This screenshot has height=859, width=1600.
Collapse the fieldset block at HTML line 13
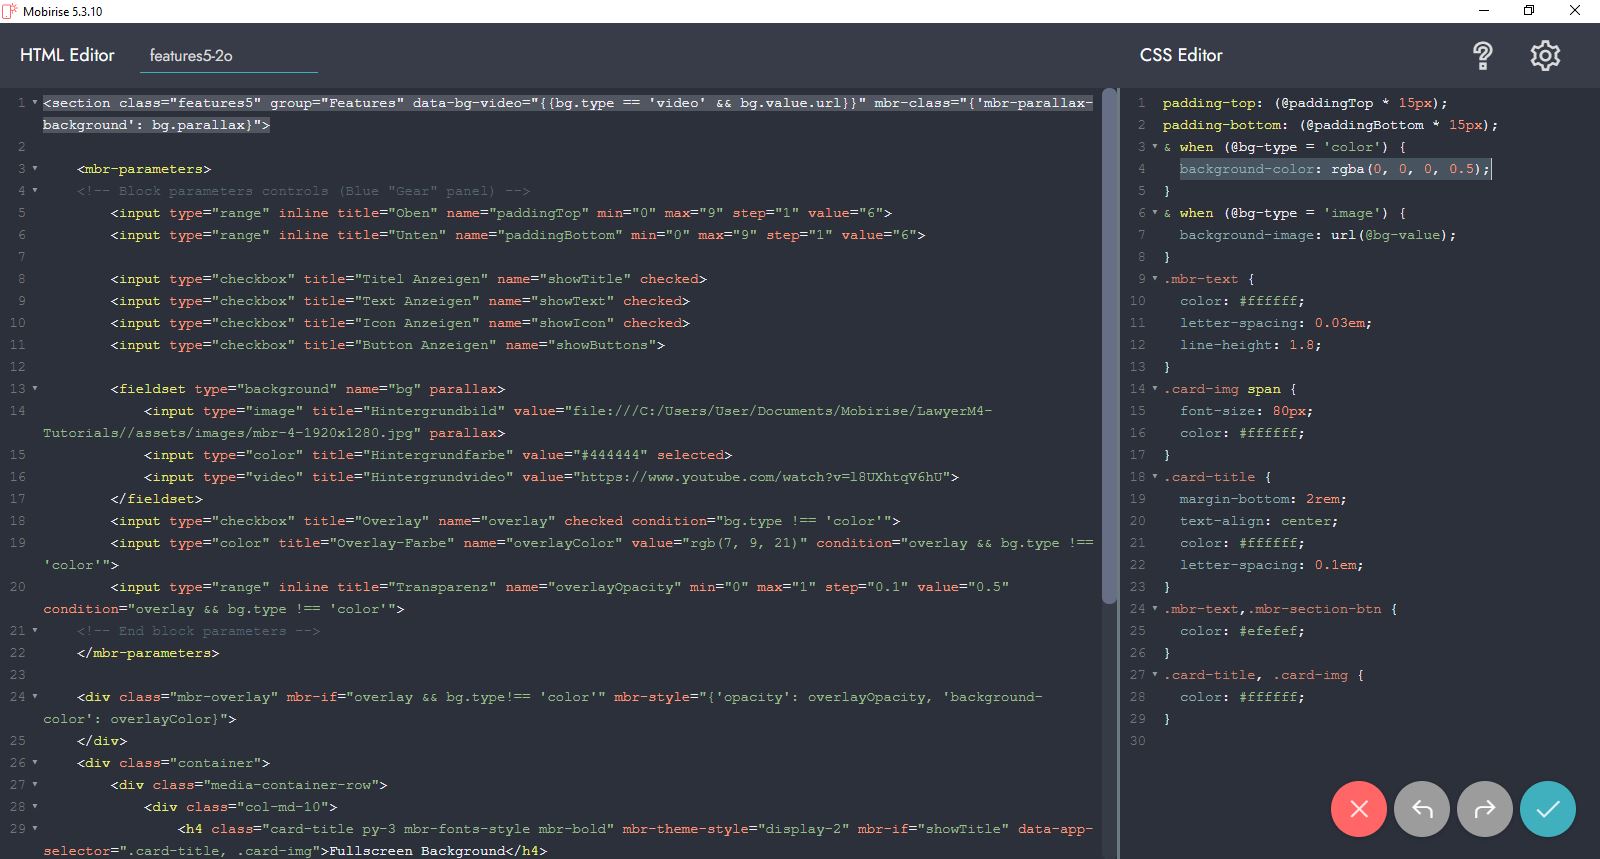click(35, 389)
